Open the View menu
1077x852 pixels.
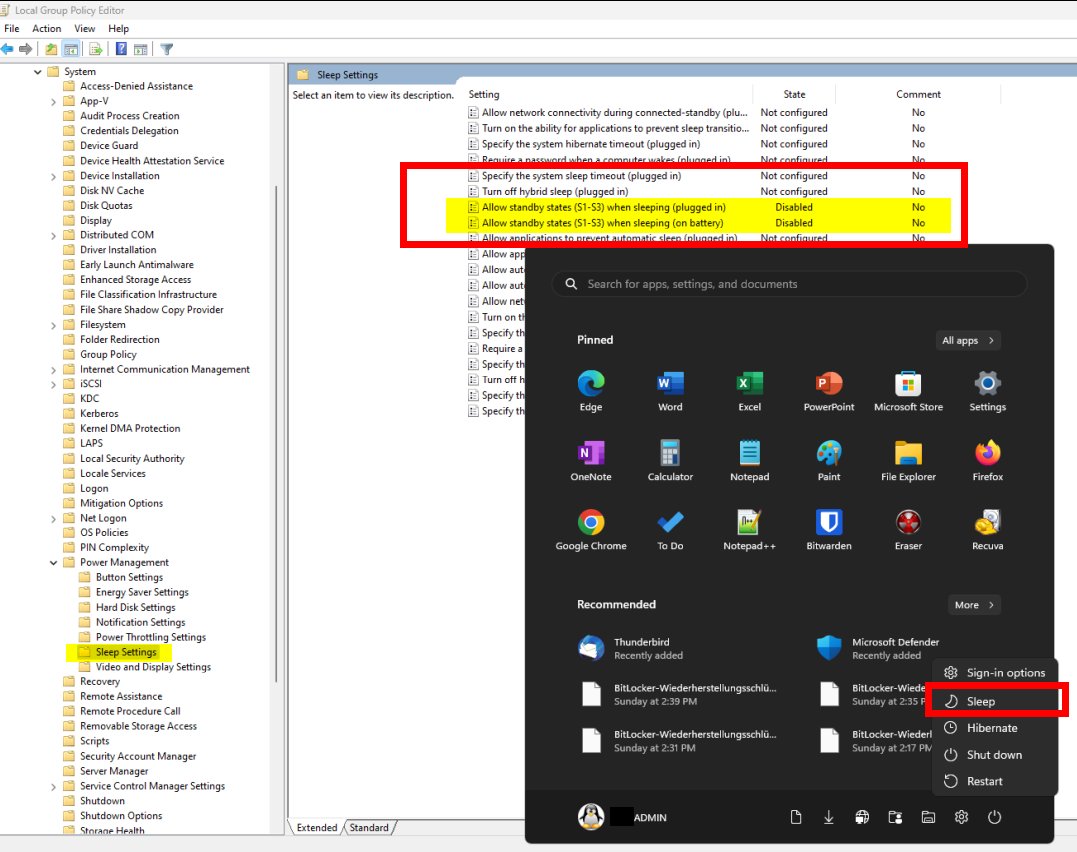84,28
